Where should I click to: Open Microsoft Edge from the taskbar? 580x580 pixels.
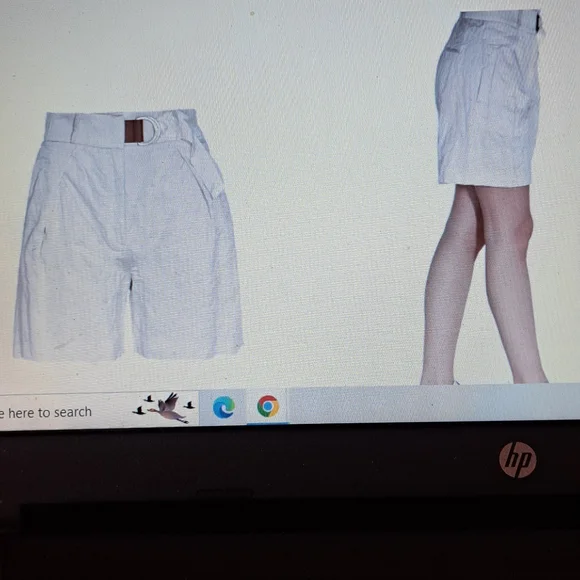tap(224, 407)
